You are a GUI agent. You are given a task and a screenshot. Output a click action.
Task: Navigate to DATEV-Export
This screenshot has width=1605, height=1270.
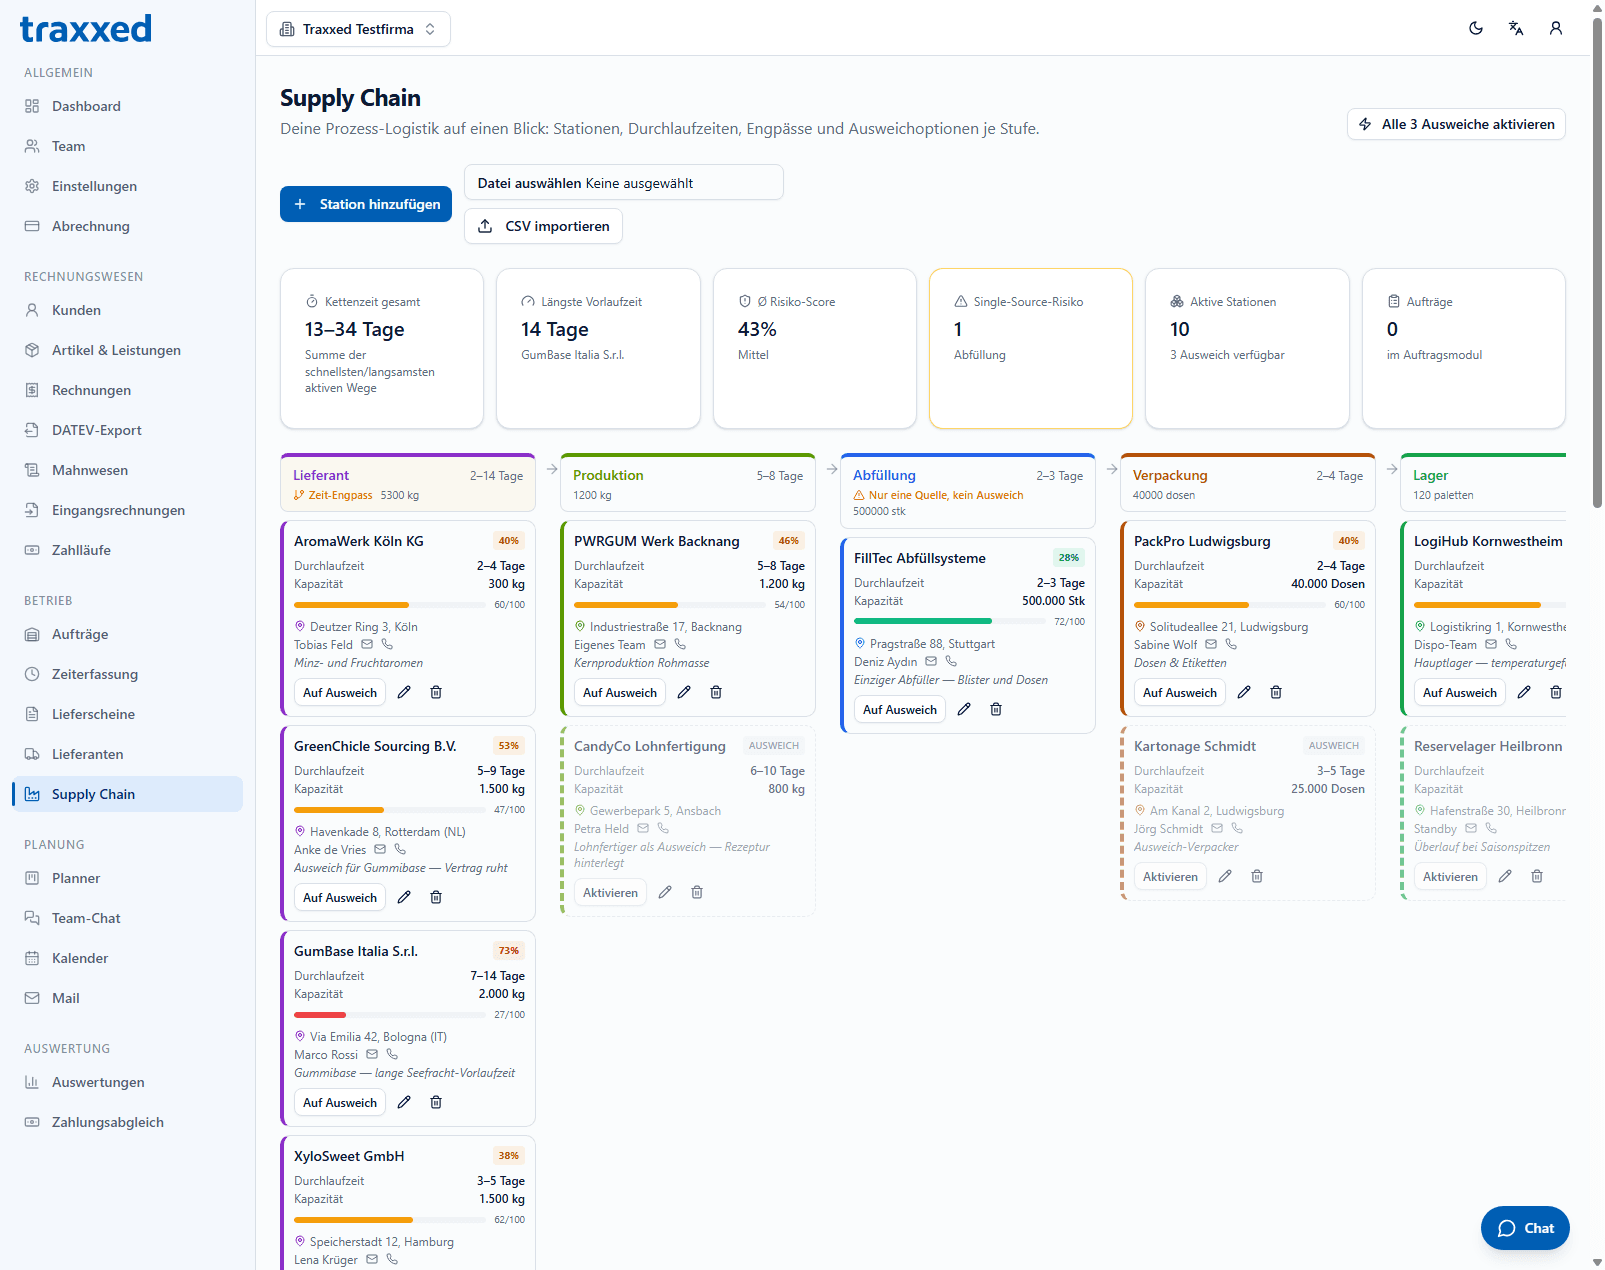point(127,430)
